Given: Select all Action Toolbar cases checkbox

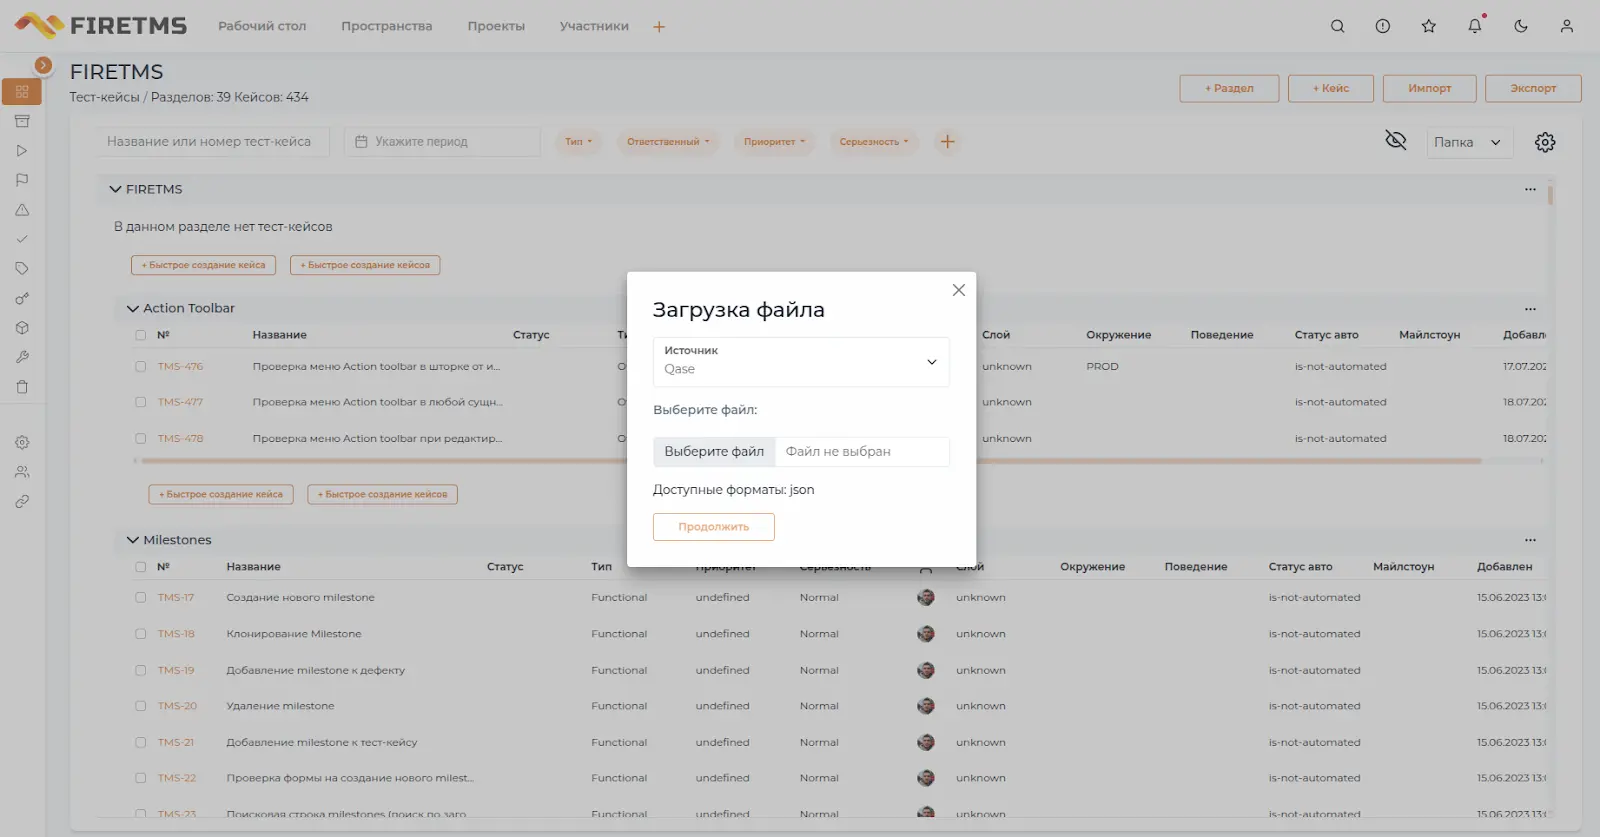Looking at the screenshot, I should click(x=140, y=335).
